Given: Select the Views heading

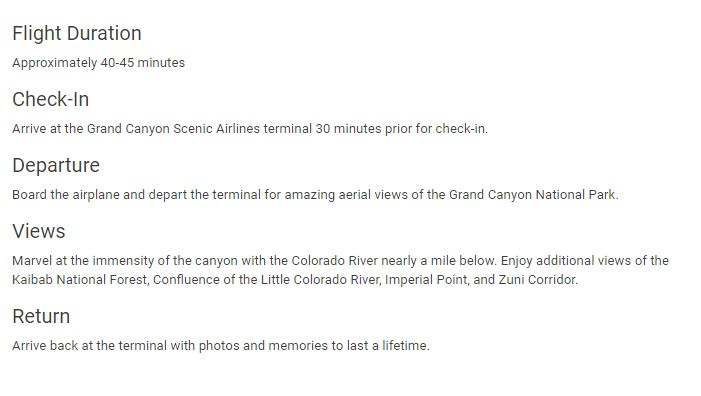Looking at the screenshot, I should tap(39, 231).
